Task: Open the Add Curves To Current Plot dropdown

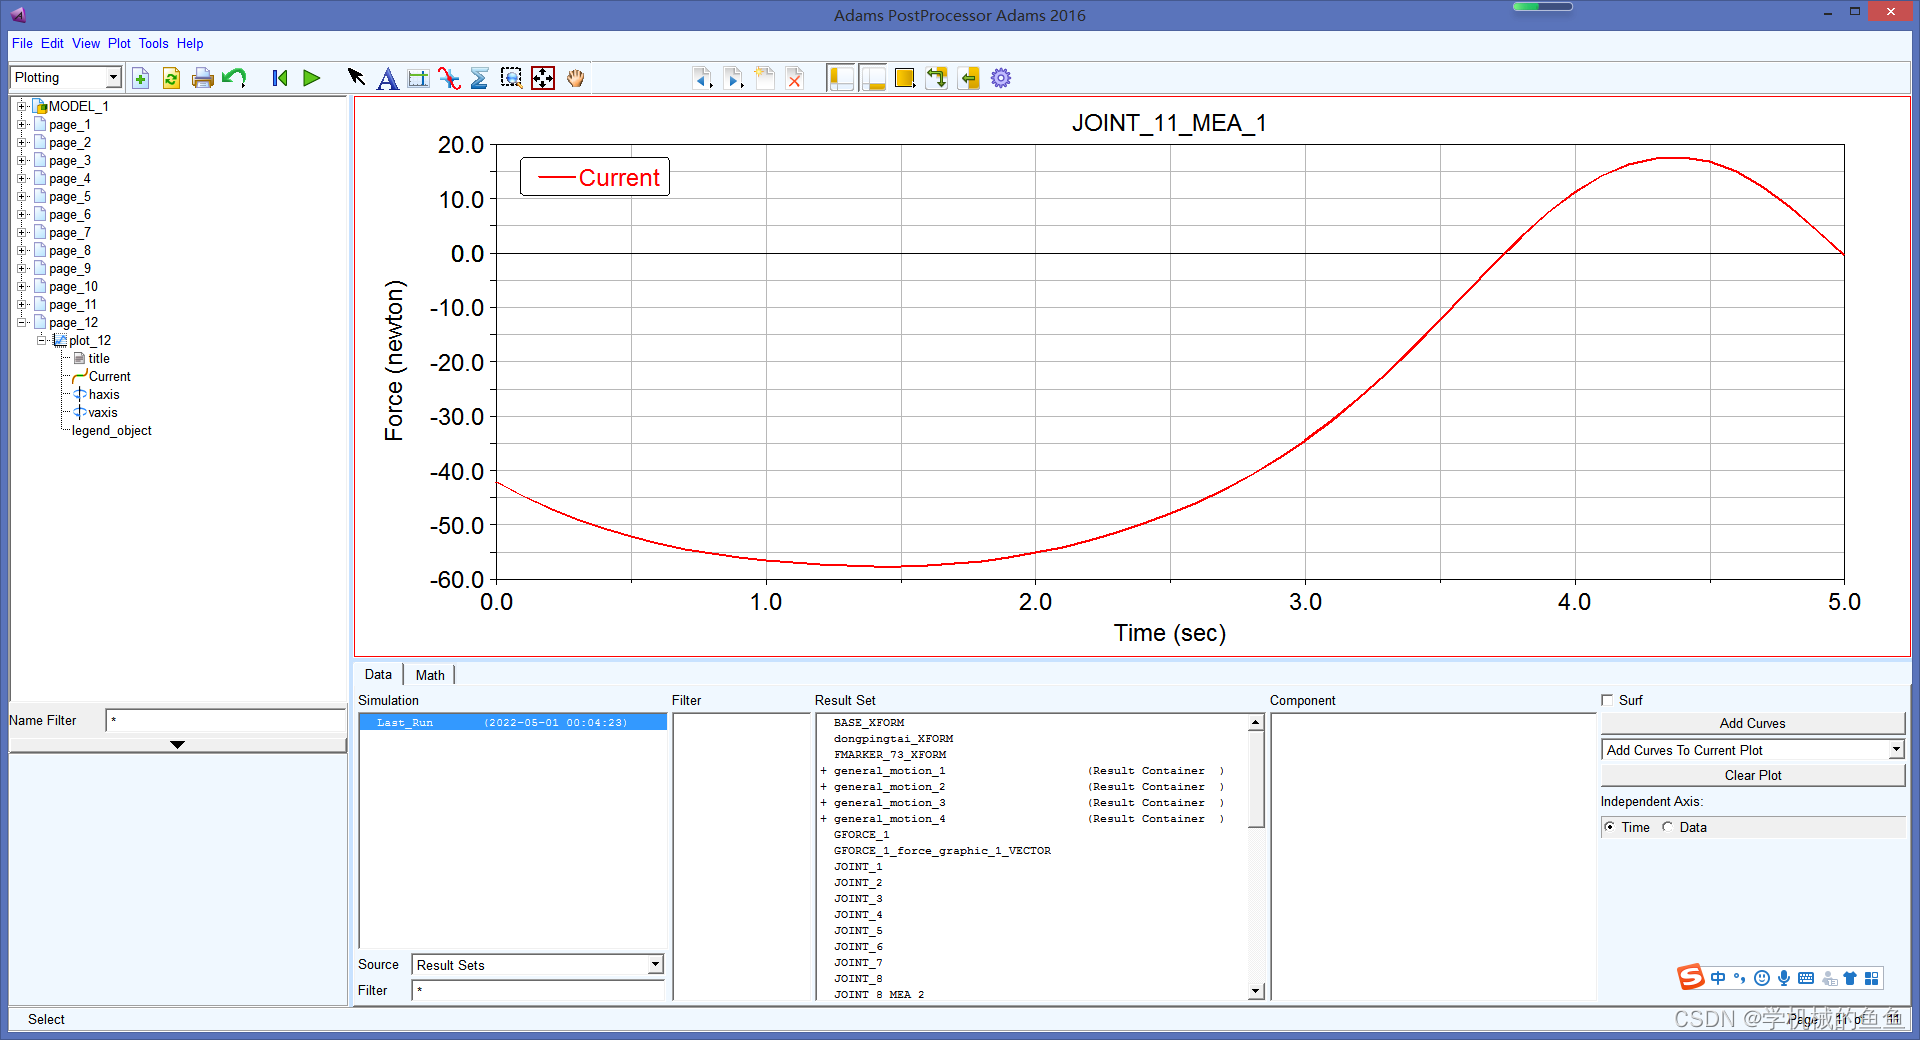Action: tap(1895, 750)
